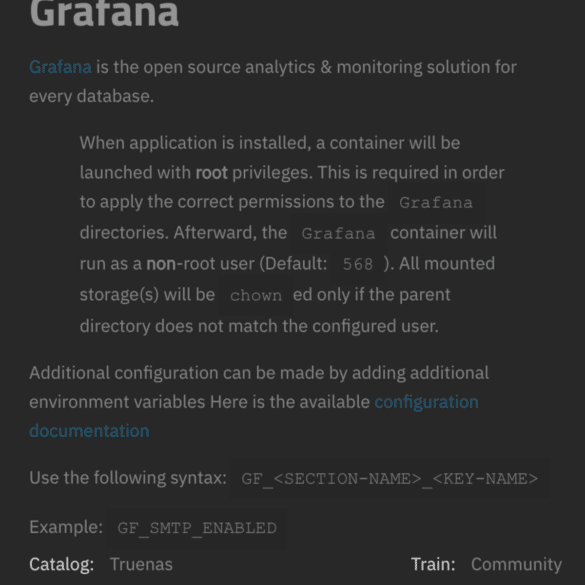The image size is (585, 585).
Task: Click the bold word 'root' in the note
Action: (x=212, y=173)
